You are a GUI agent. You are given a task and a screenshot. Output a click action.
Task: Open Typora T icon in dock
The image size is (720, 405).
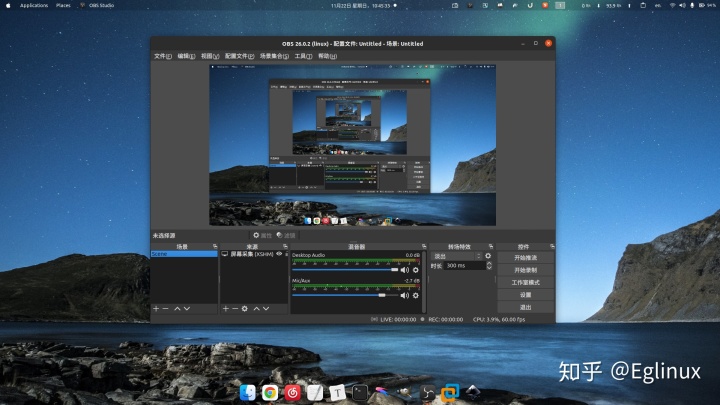coord(338,393)
